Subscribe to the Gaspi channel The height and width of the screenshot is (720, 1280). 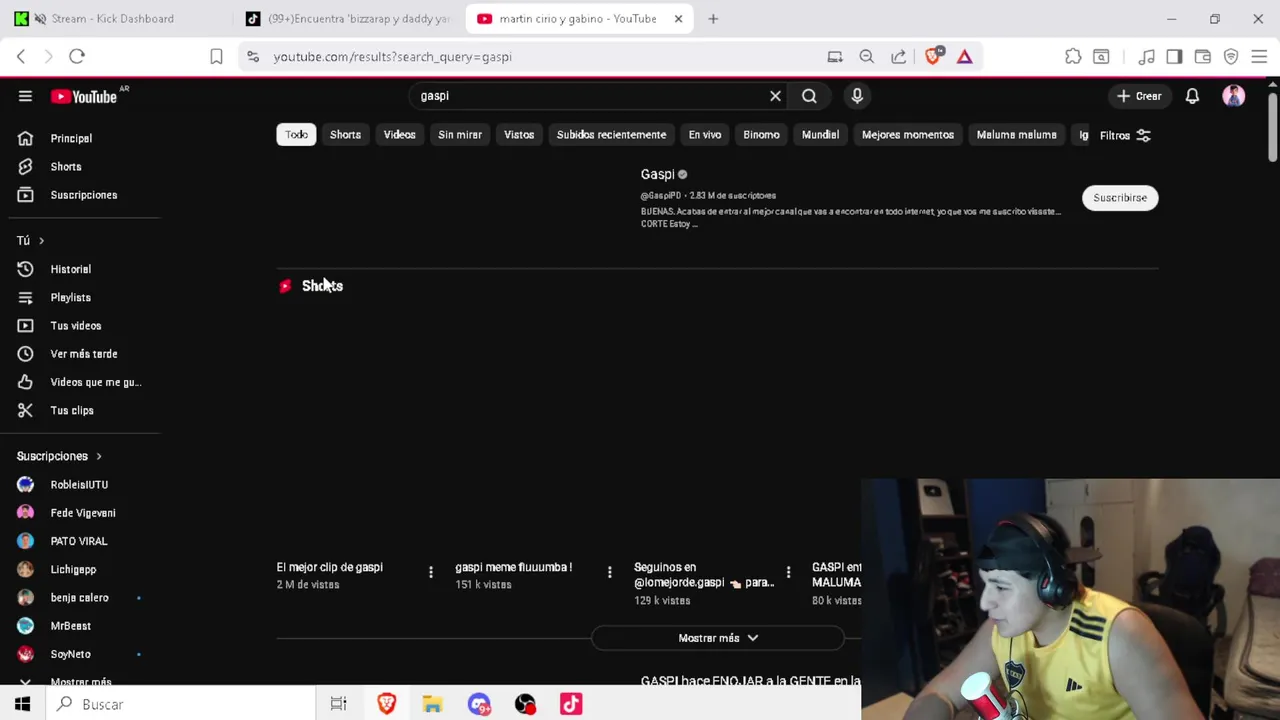[1120, 198]
